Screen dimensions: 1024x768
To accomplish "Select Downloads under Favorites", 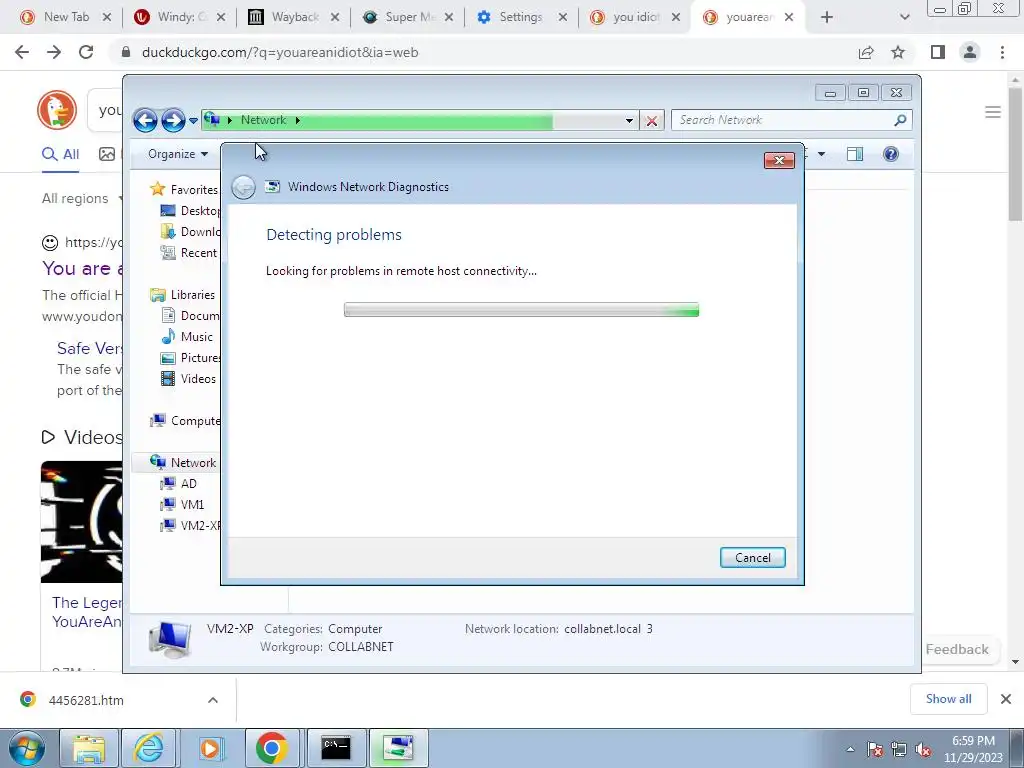I will point(190,231).
